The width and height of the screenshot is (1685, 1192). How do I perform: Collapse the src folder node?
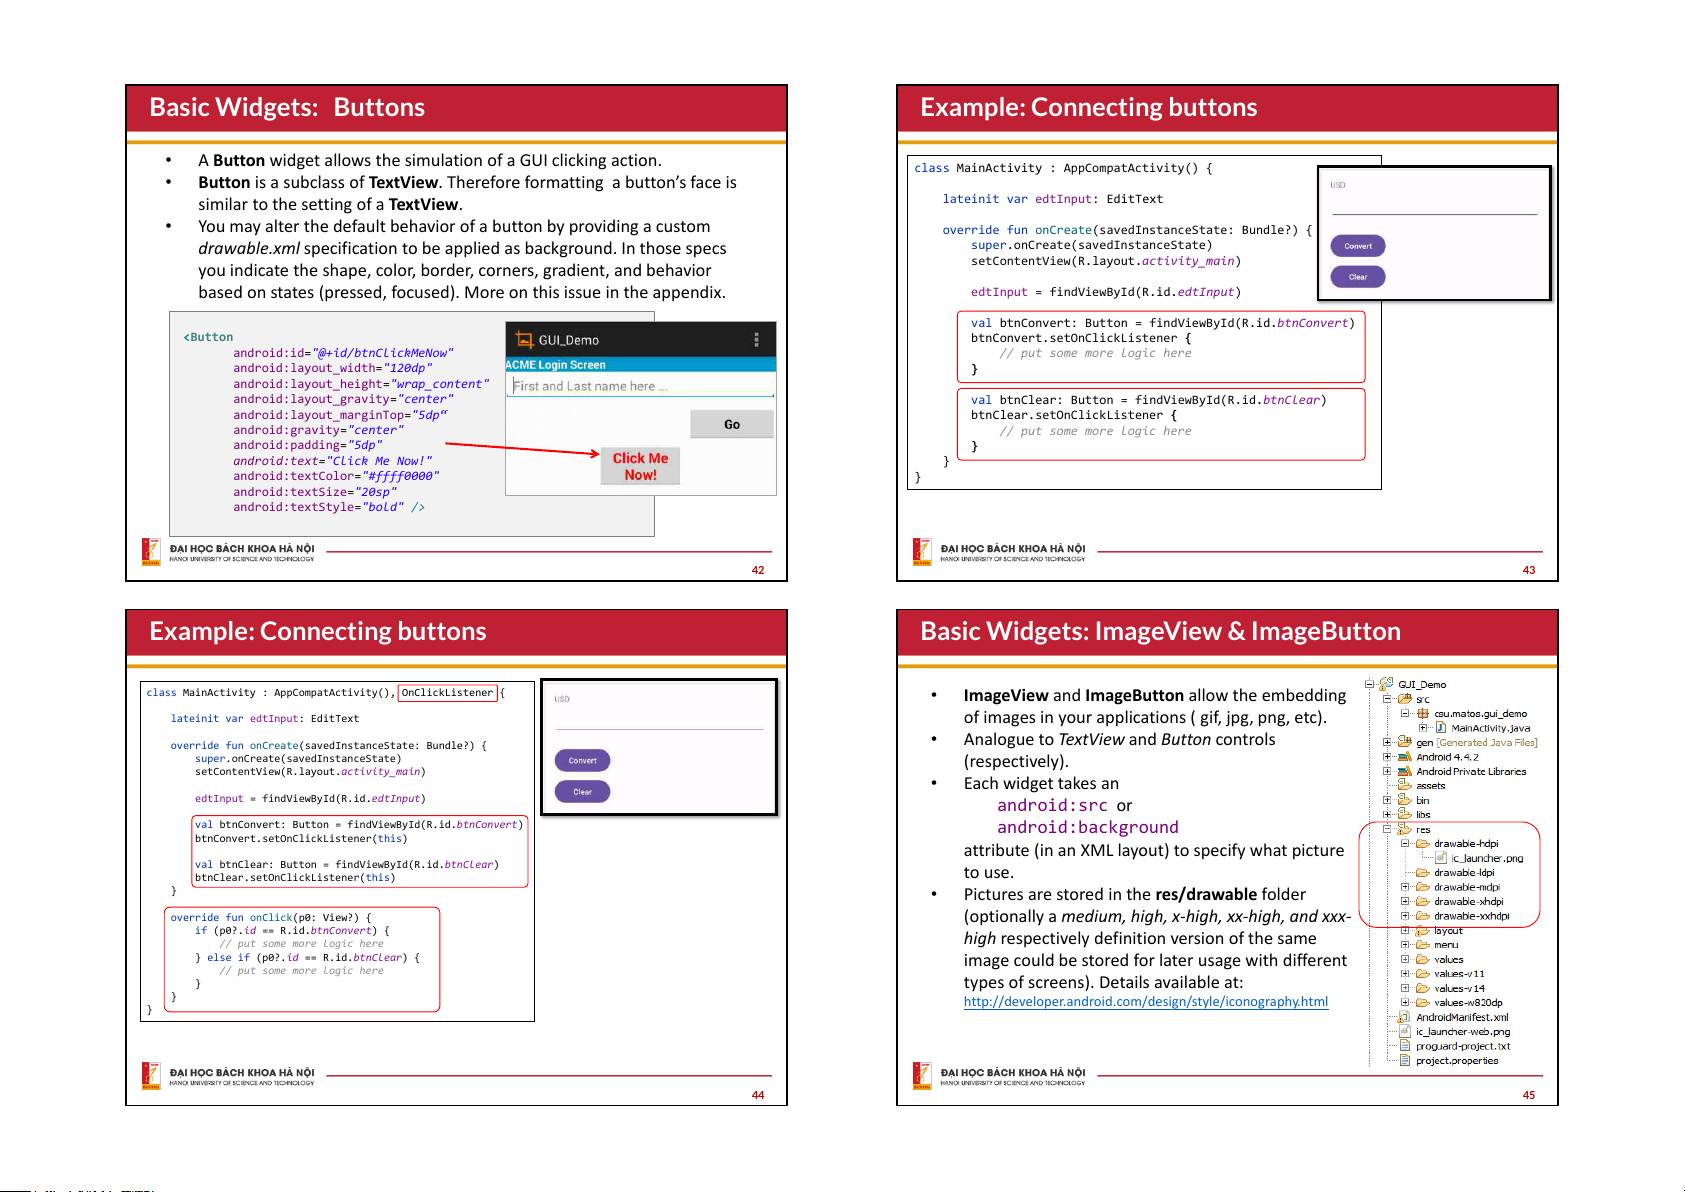click(x=1387, y=699)
